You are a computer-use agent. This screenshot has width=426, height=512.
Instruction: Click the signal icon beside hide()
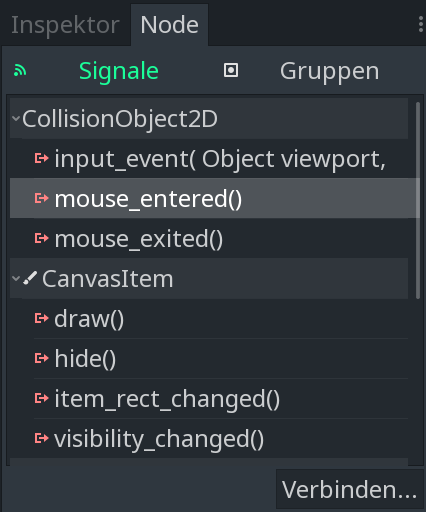tap(42, 358)
